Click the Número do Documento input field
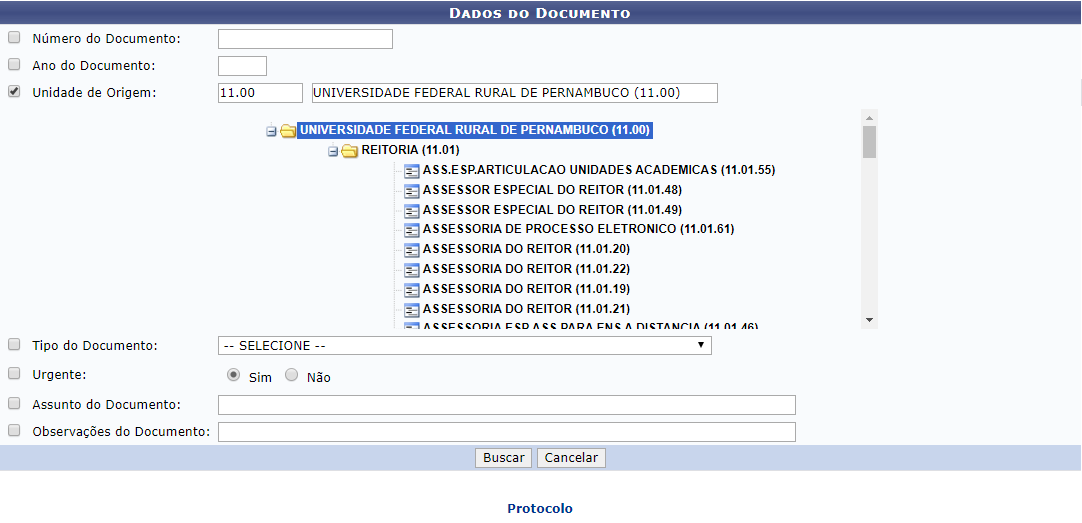The width and height of the screenshot is (1082, 523). [x=305, y=39]
